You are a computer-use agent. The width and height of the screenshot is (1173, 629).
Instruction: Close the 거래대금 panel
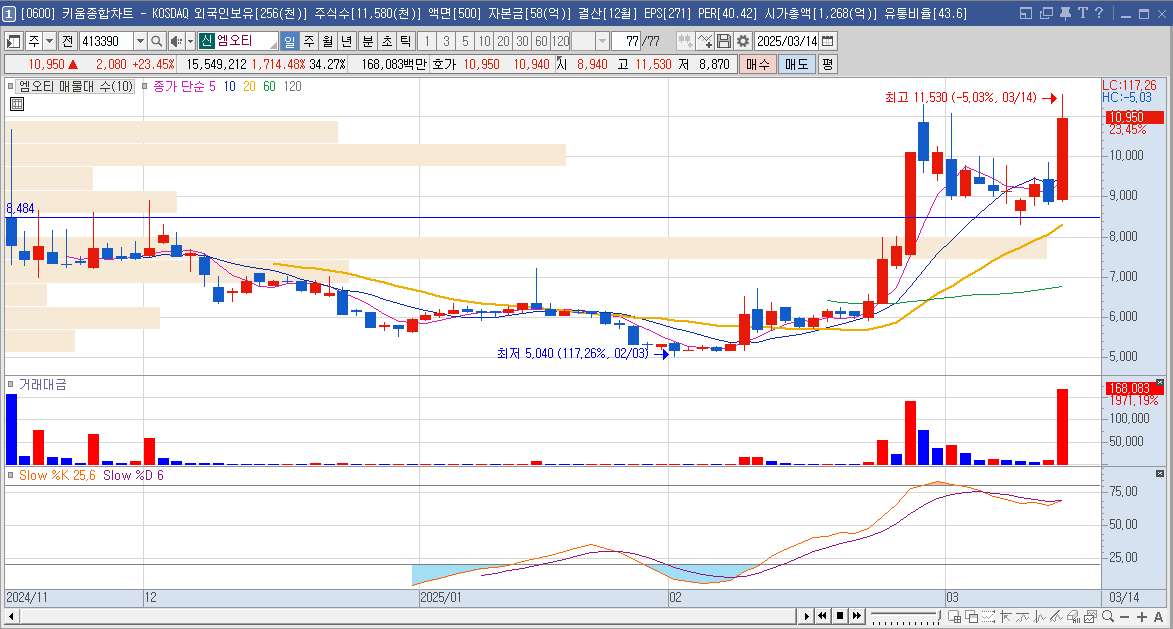tap(1160, 382)
